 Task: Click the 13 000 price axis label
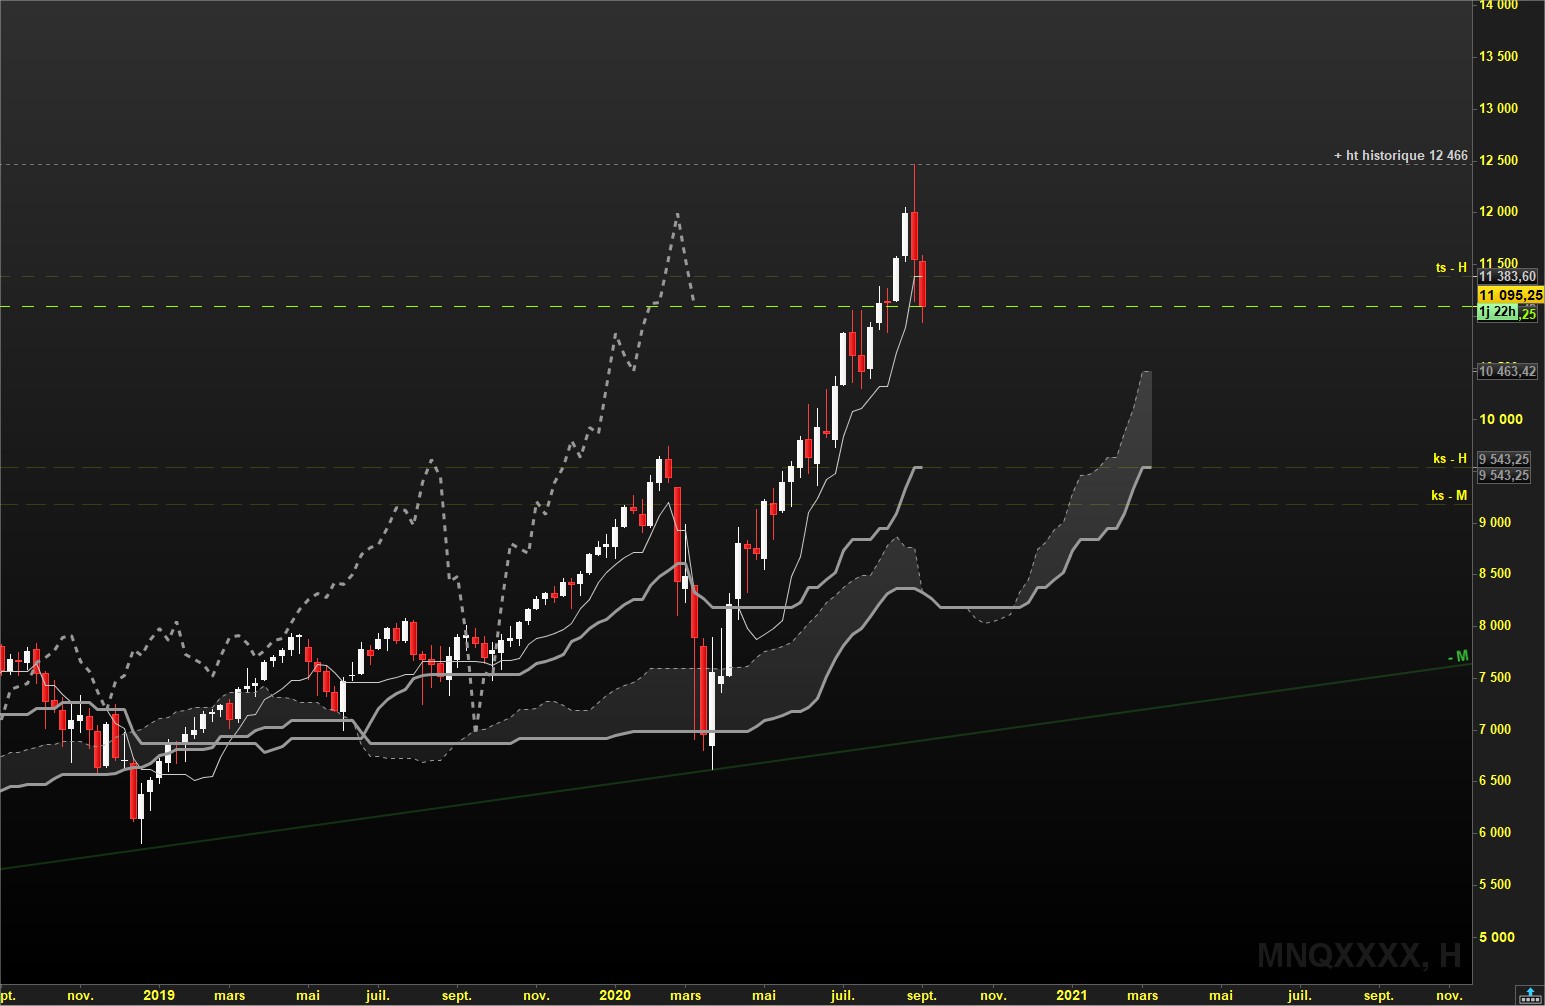(x=1498, y=108)
